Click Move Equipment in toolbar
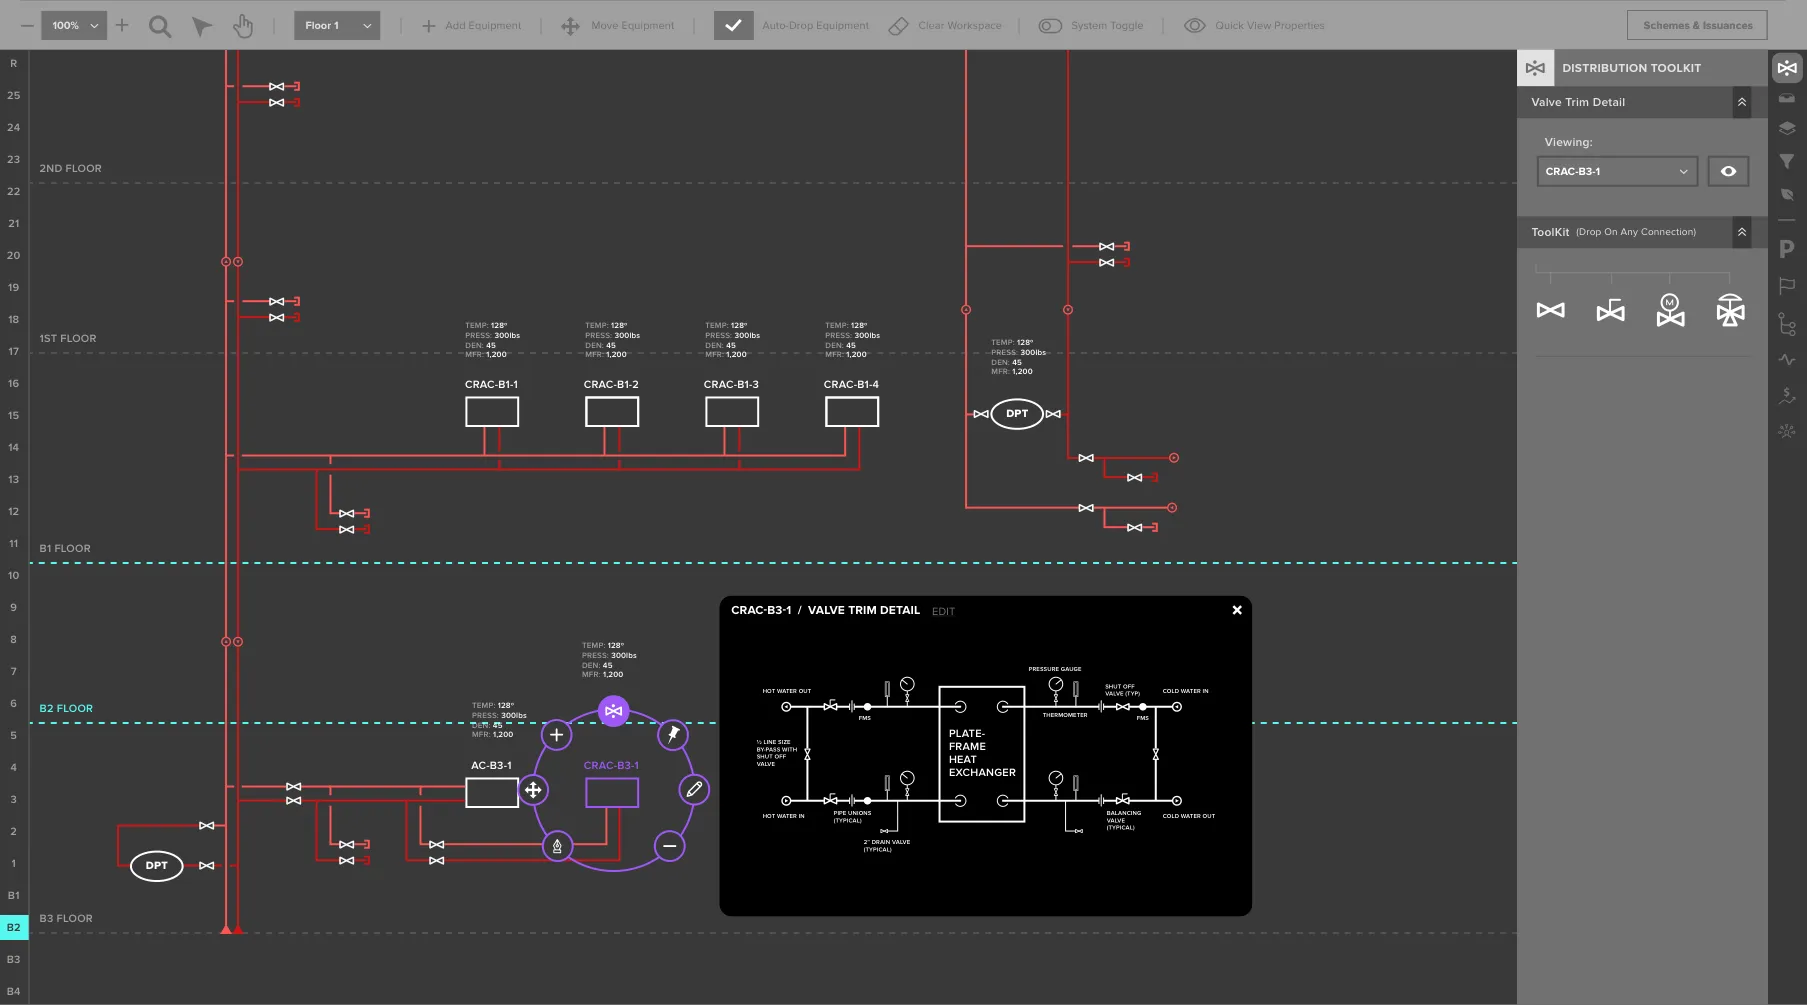Screen dimensions: 1807x1005 tap(617, 26)
